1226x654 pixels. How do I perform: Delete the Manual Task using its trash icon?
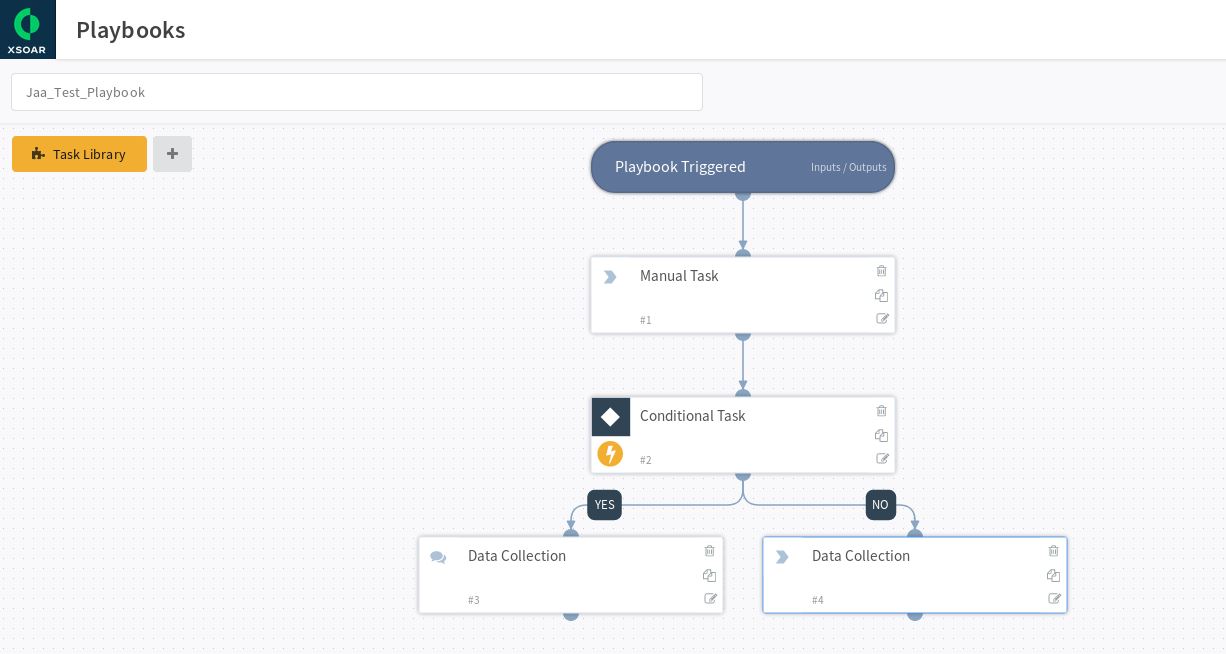pos(881,271)
